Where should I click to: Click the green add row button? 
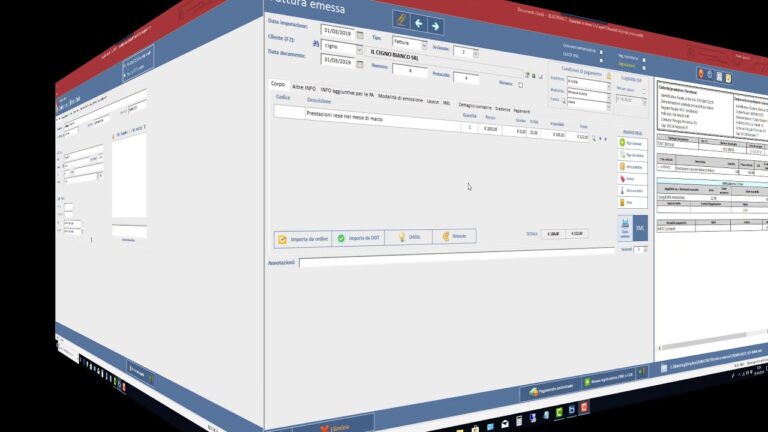click(x=632, y=143)
